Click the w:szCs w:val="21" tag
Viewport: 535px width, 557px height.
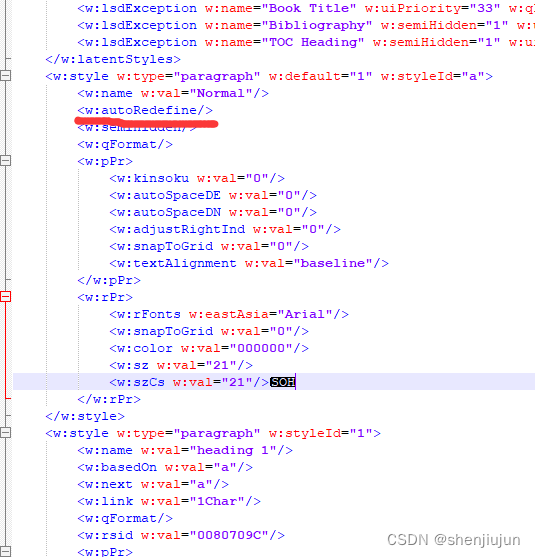[189, 382]
